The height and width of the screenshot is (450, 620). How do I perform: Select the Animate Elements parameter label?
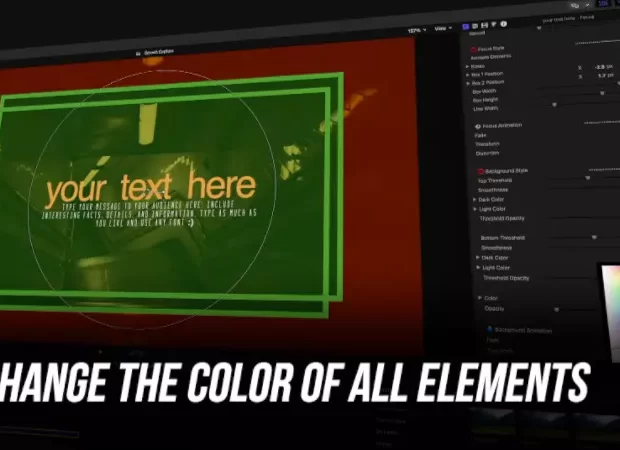coord(491,57)
